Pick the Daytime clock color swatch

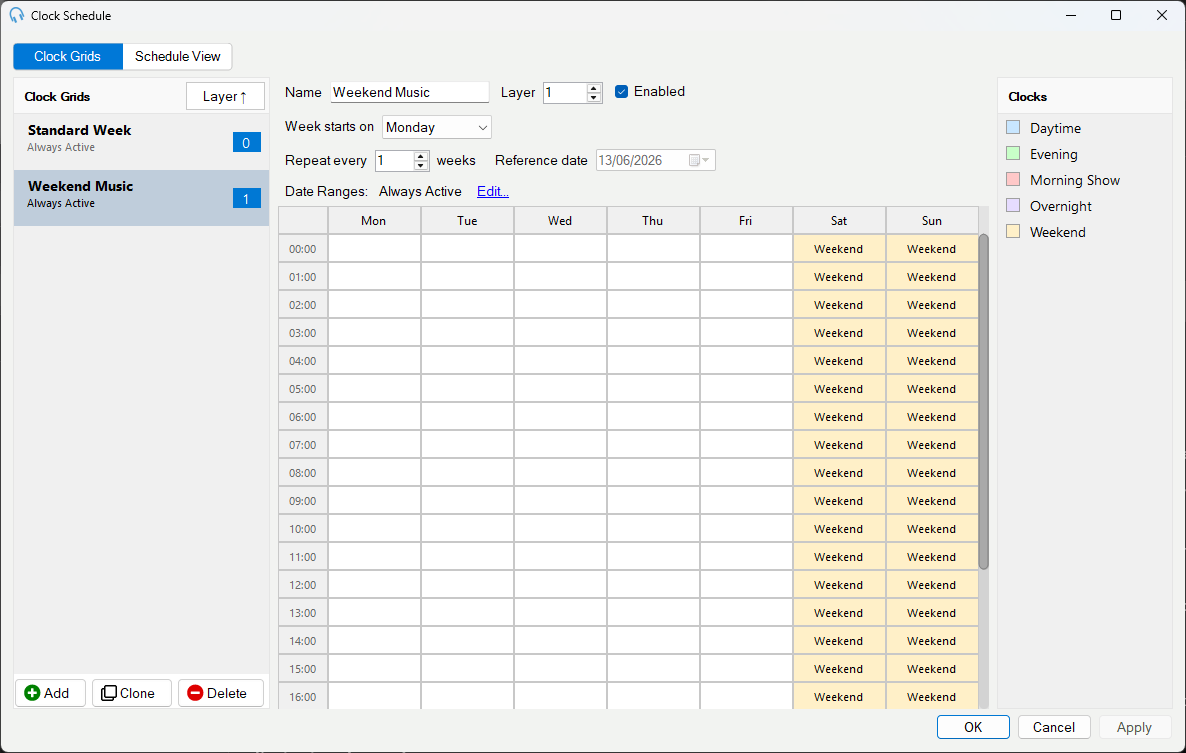[x=1014, y=128]
